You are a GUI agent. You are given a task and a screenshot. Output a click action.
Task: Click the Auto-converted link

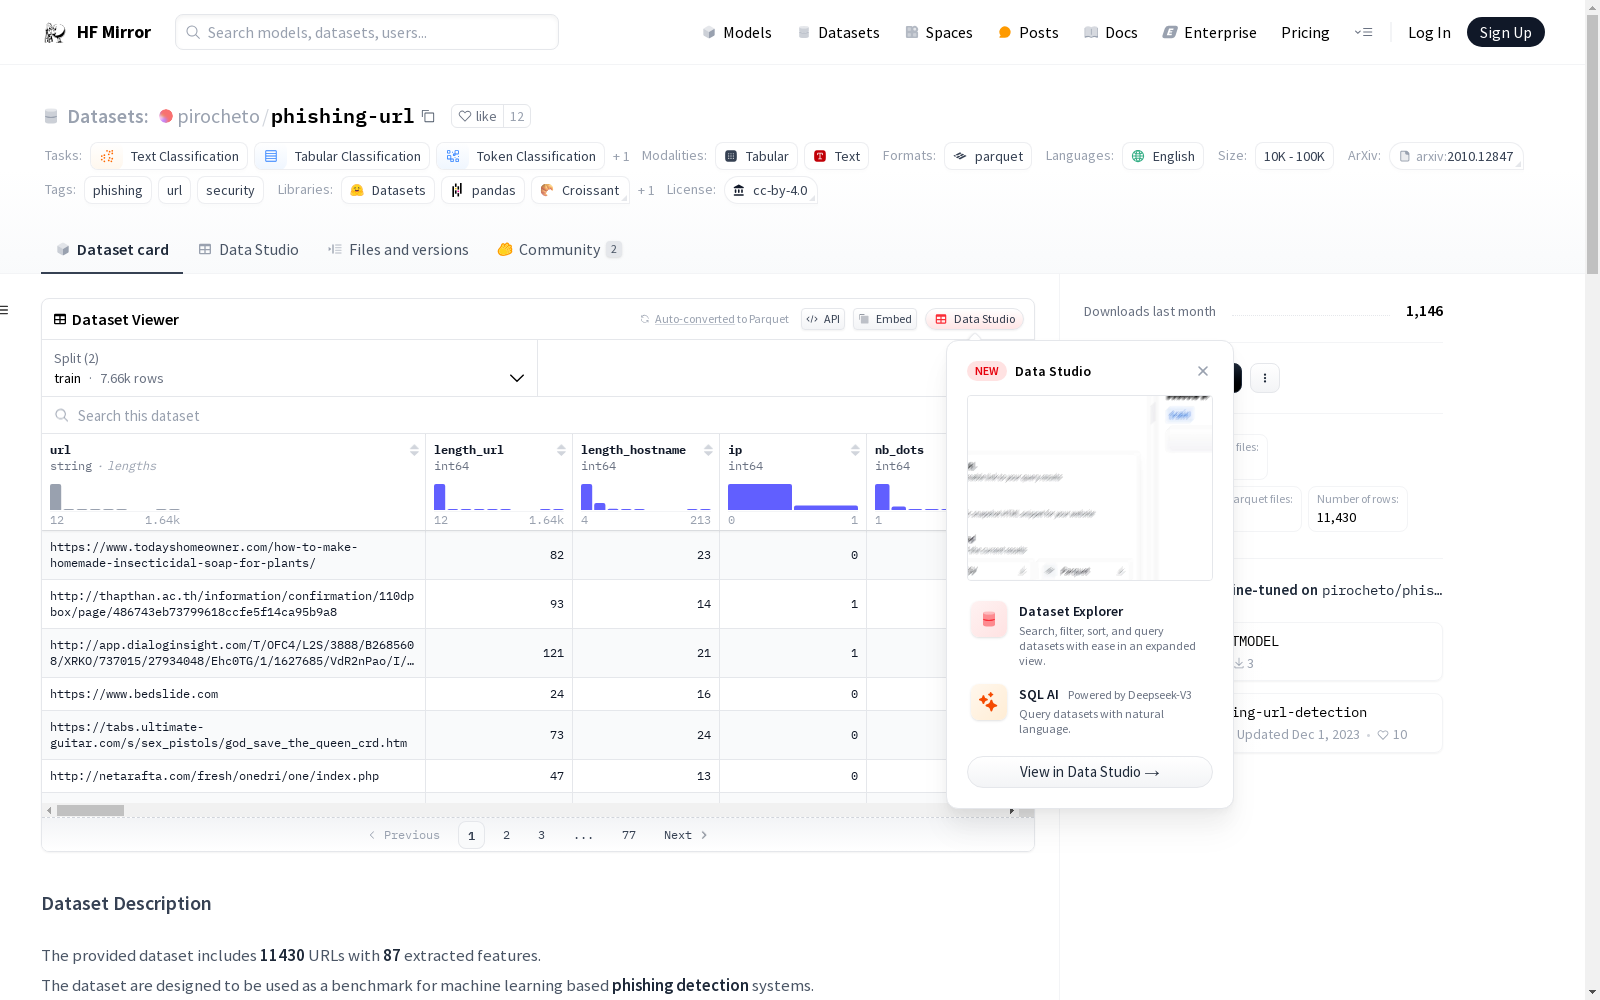tap(694, 319)
